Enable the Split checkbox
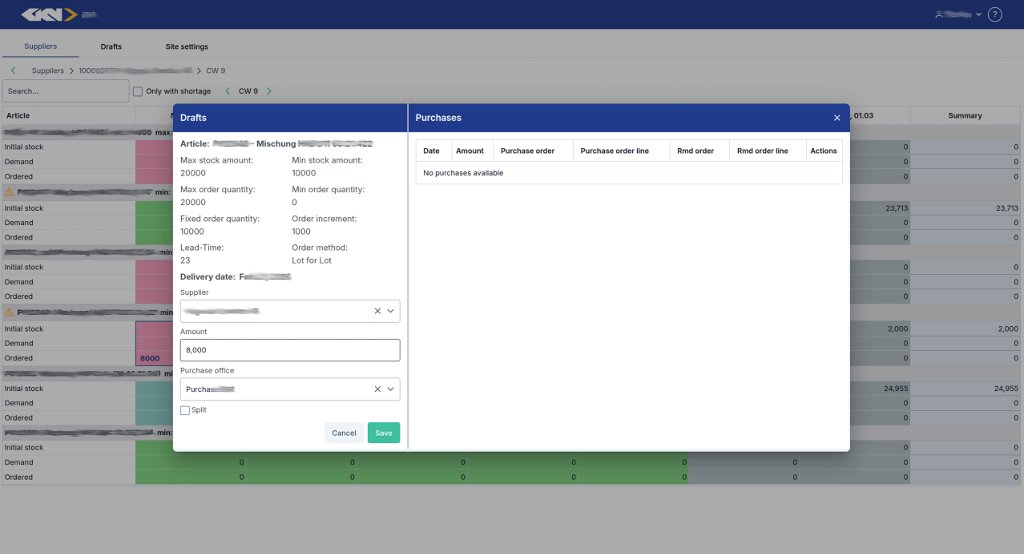 pyautogui.click(x=185, y=410)
